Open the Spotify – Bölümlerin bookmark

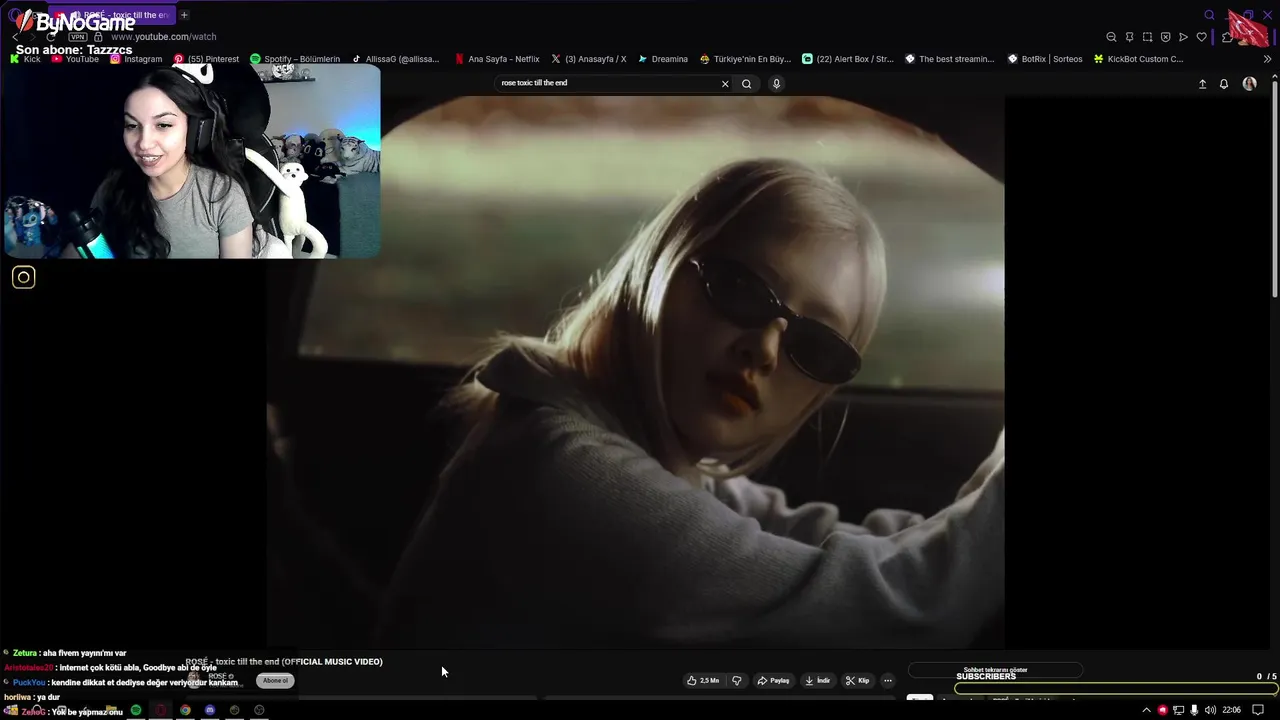[x=295, y=59]
